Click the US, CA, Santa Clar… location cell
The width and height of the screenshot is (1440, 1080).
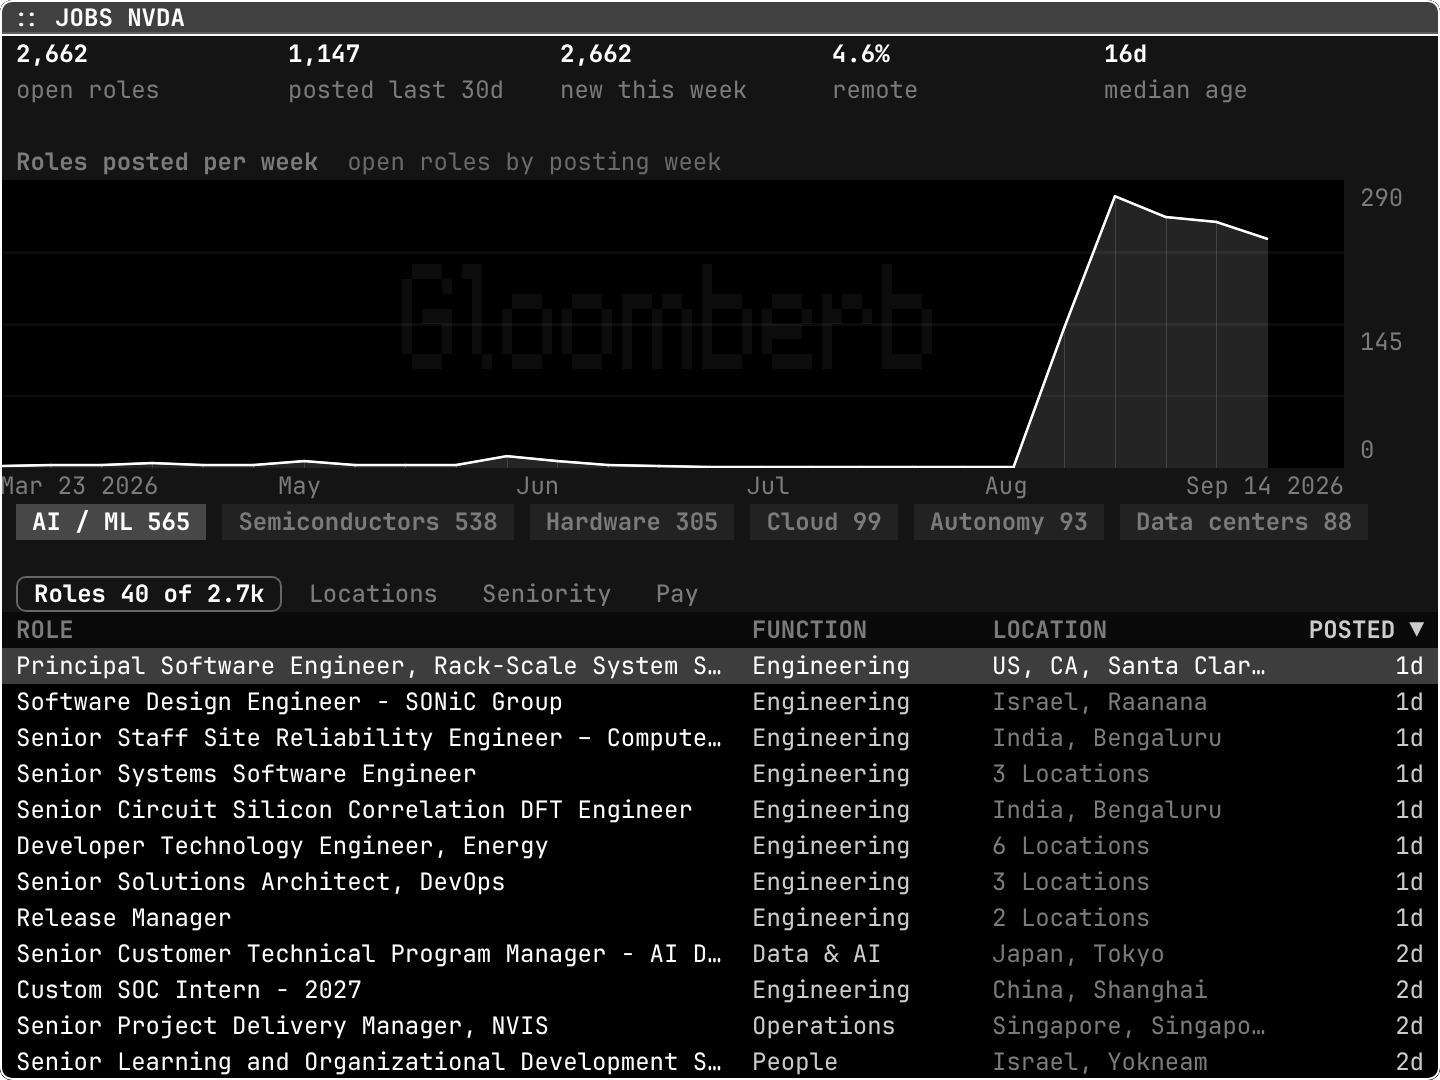tap(1129, 666)
